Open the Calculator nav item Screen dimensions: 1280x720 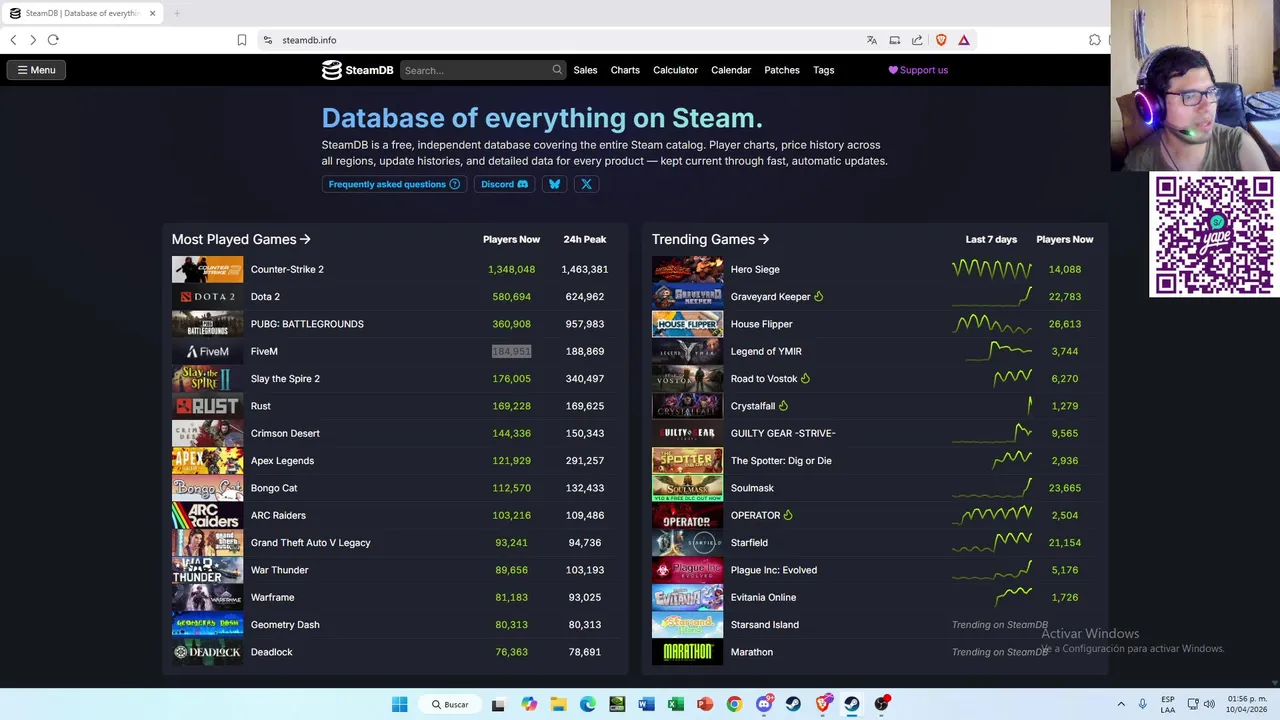point(675,70)
